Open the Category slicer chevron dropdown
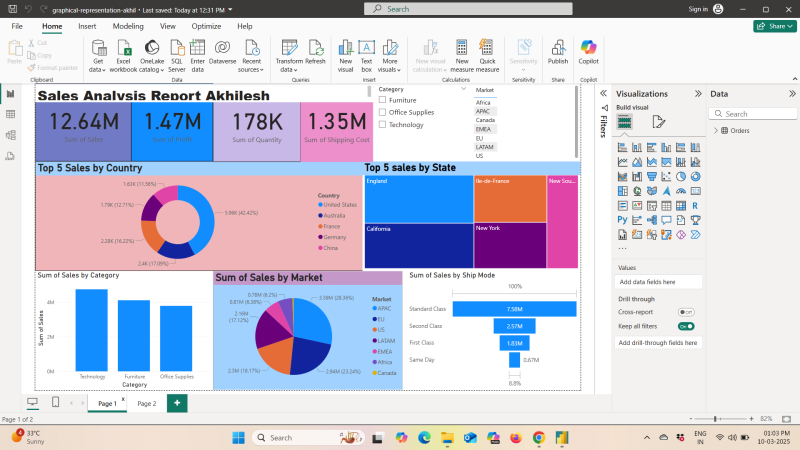 point(463,89)
